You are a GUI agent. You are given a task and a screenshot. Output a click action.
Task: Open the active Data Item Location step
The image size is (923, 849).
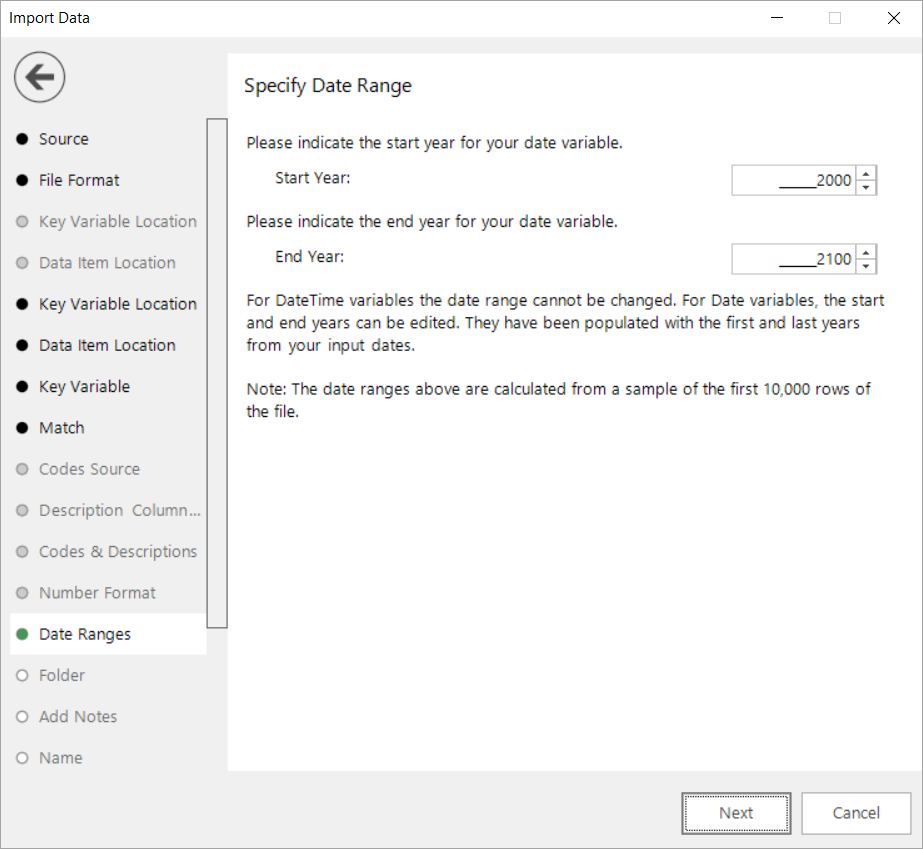pos(107,345)
